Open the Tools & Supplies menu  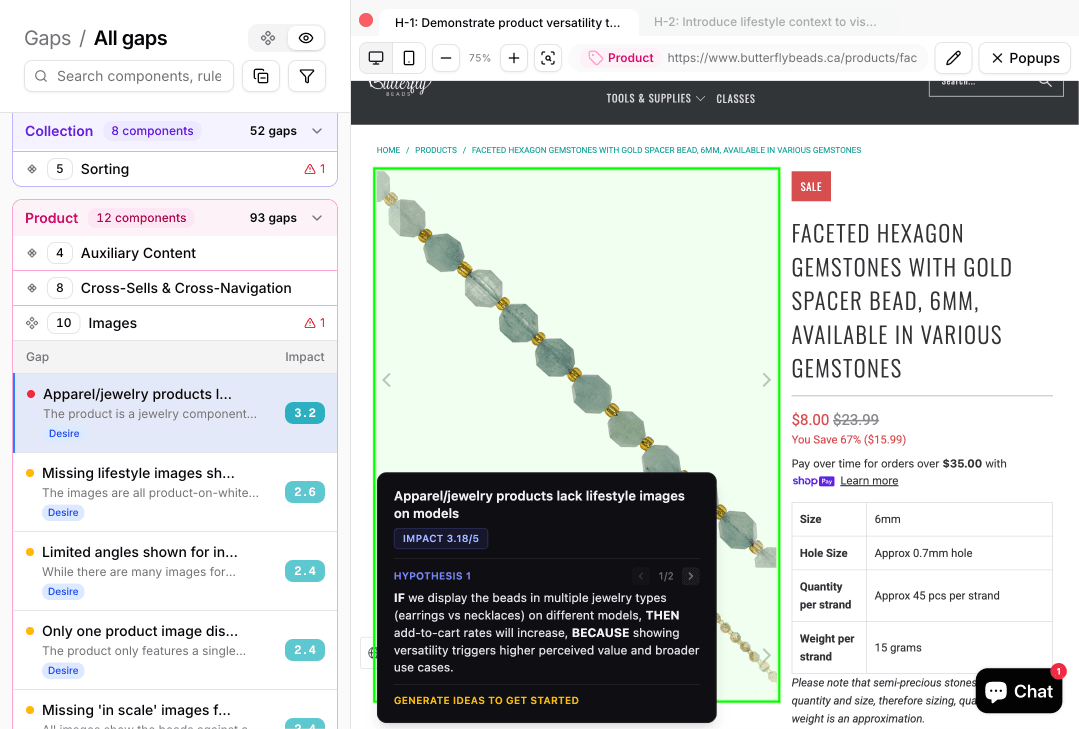[655, 98]
